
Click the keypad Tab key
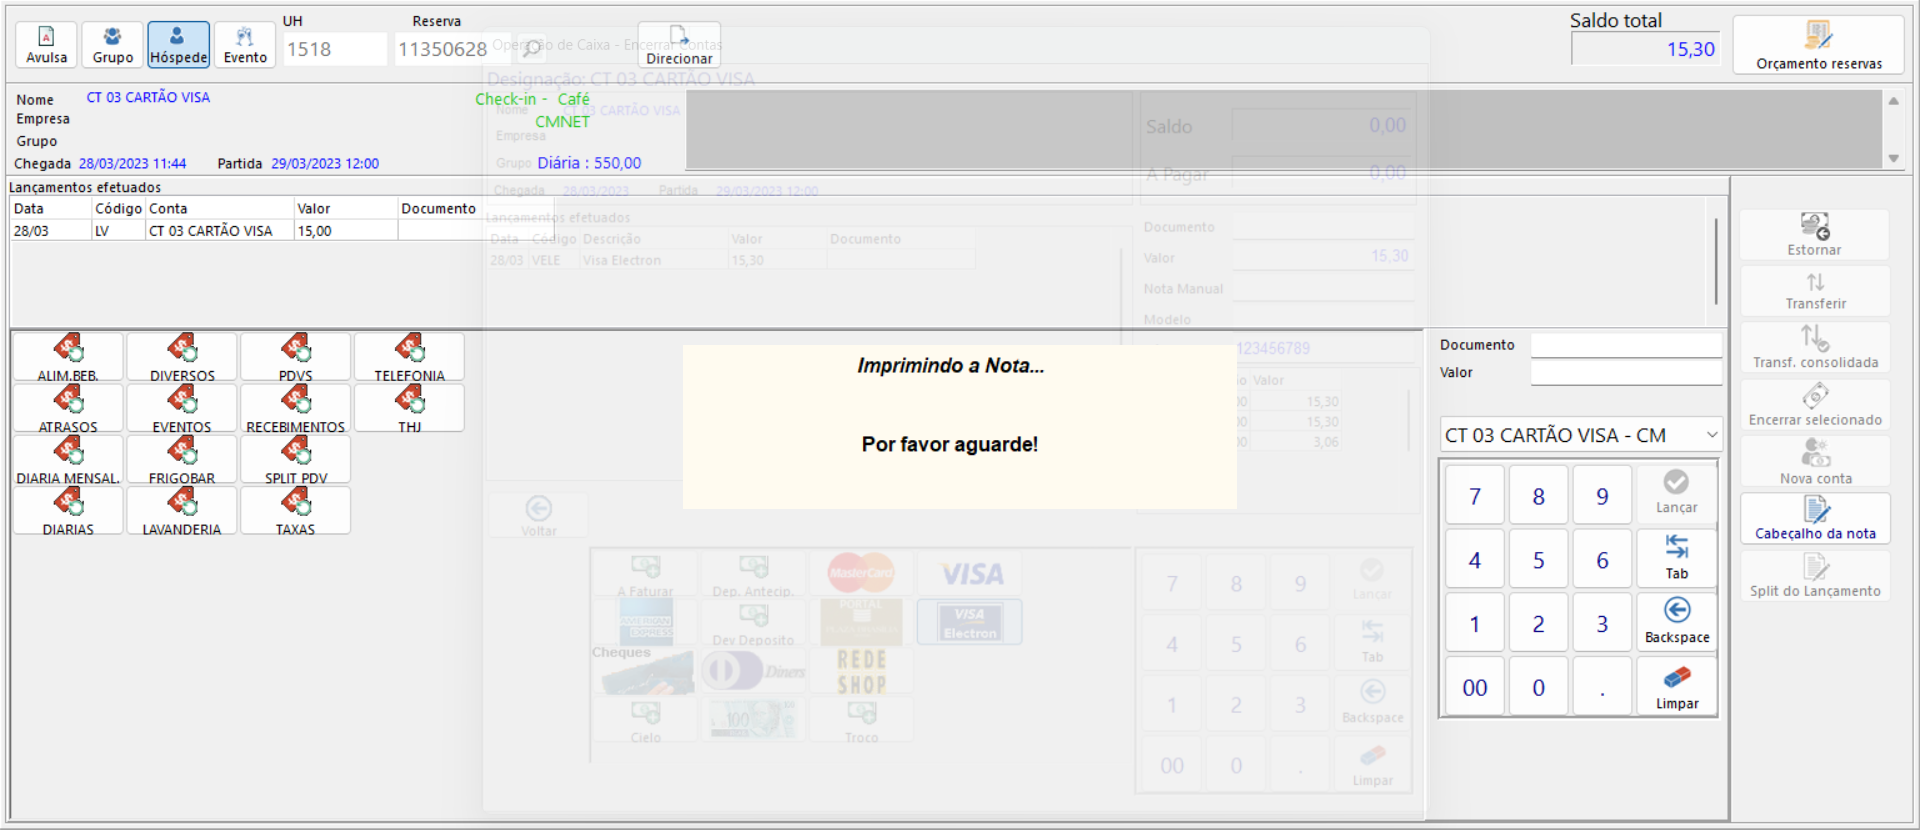click(x=1677, y=558)
